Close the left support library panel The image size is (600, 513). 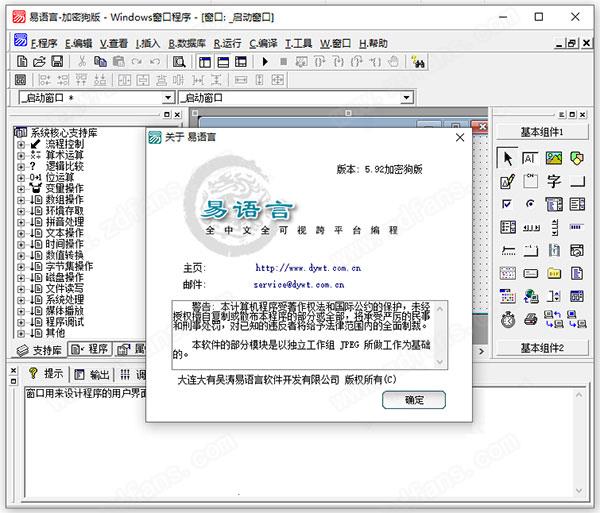coord(177,114)
